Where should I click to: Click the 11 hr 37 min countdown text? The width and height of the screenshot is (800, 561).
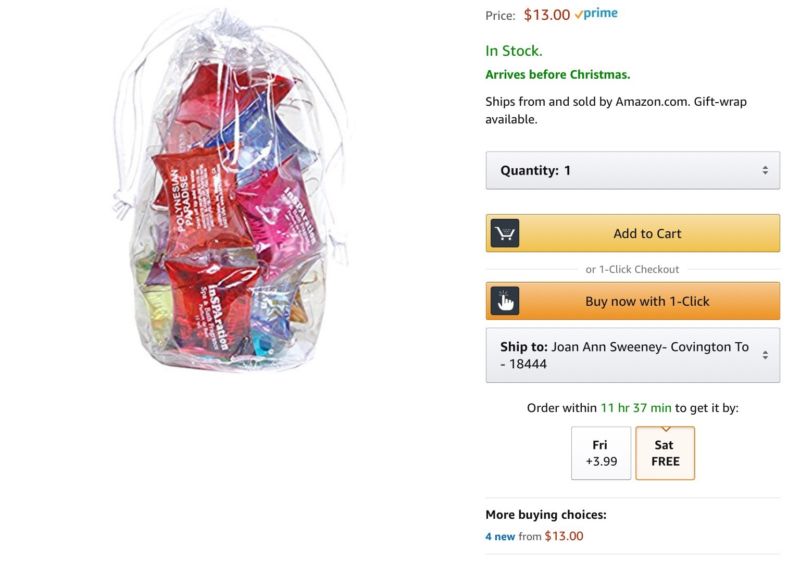(x=636, y=408)
